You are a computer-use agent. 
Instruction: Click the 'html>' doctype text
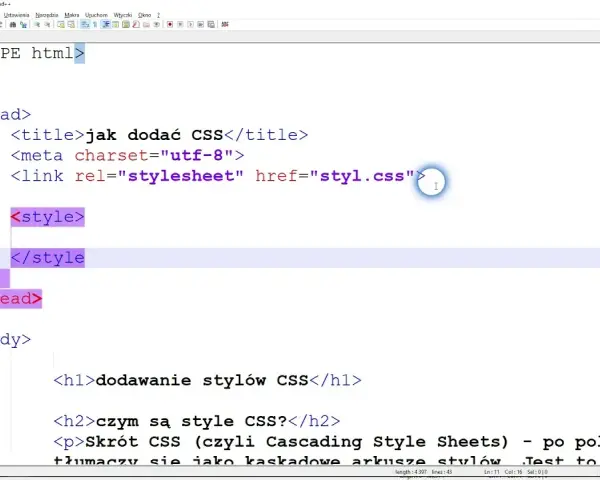pyautogui.click(x=58, y=53)
